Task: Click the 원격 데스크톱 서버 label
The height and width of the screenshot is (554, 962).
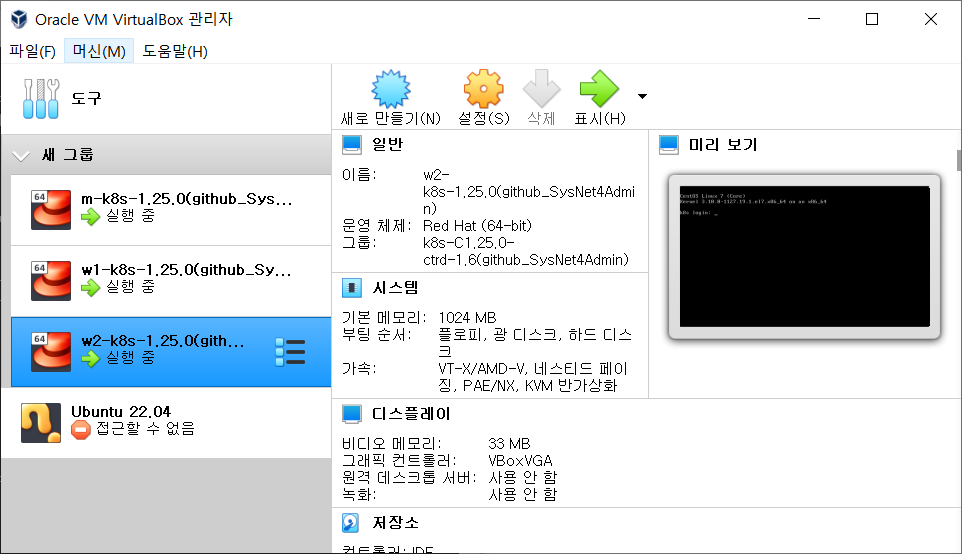Action: pyautogui.click(x=409, y=477)
